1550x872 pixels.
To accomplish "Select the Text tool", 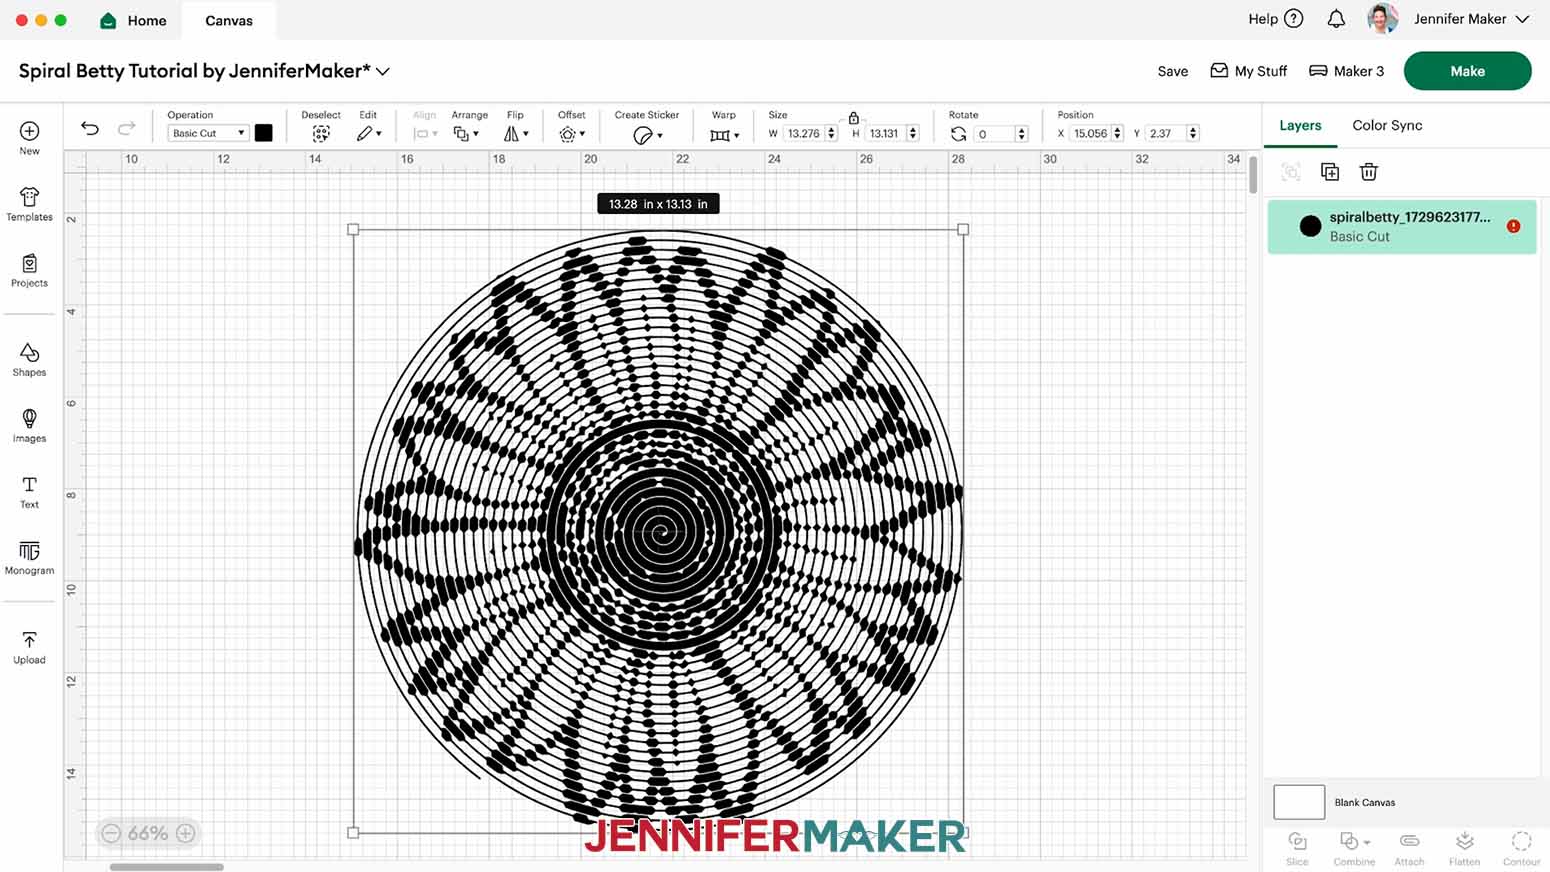I will tap(29, 492).
